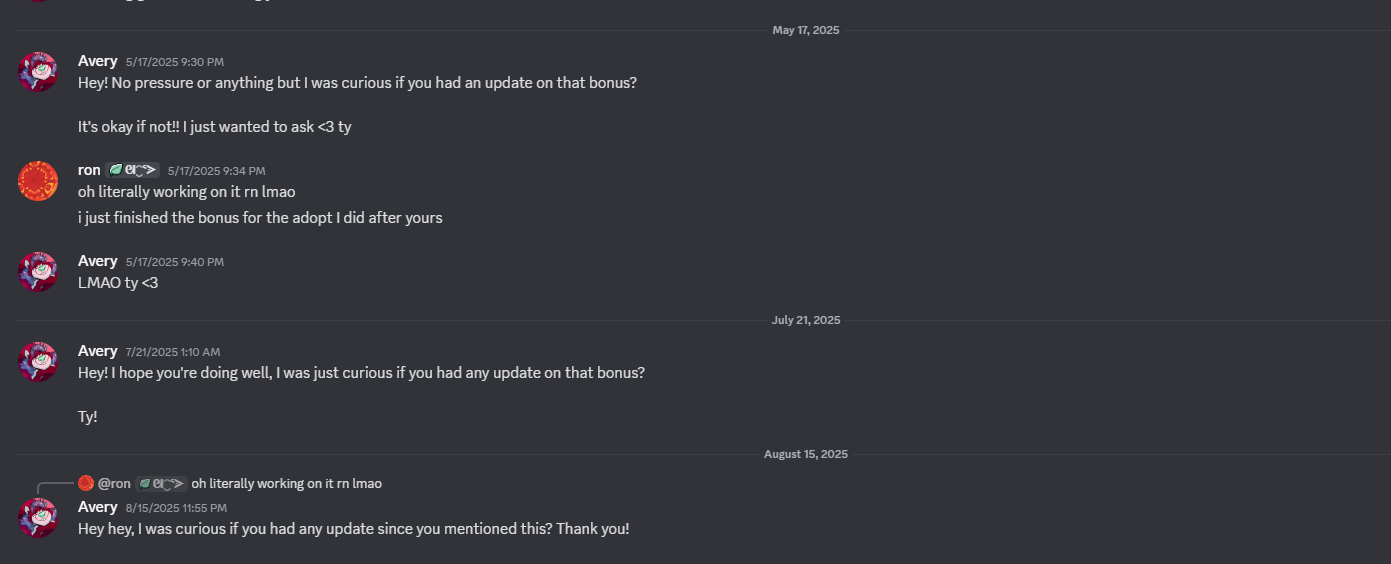This screenshot has width=1391, height=564.
Task: Open Avery's avatar on the 9:30 PM message
Action: [38, 72]
